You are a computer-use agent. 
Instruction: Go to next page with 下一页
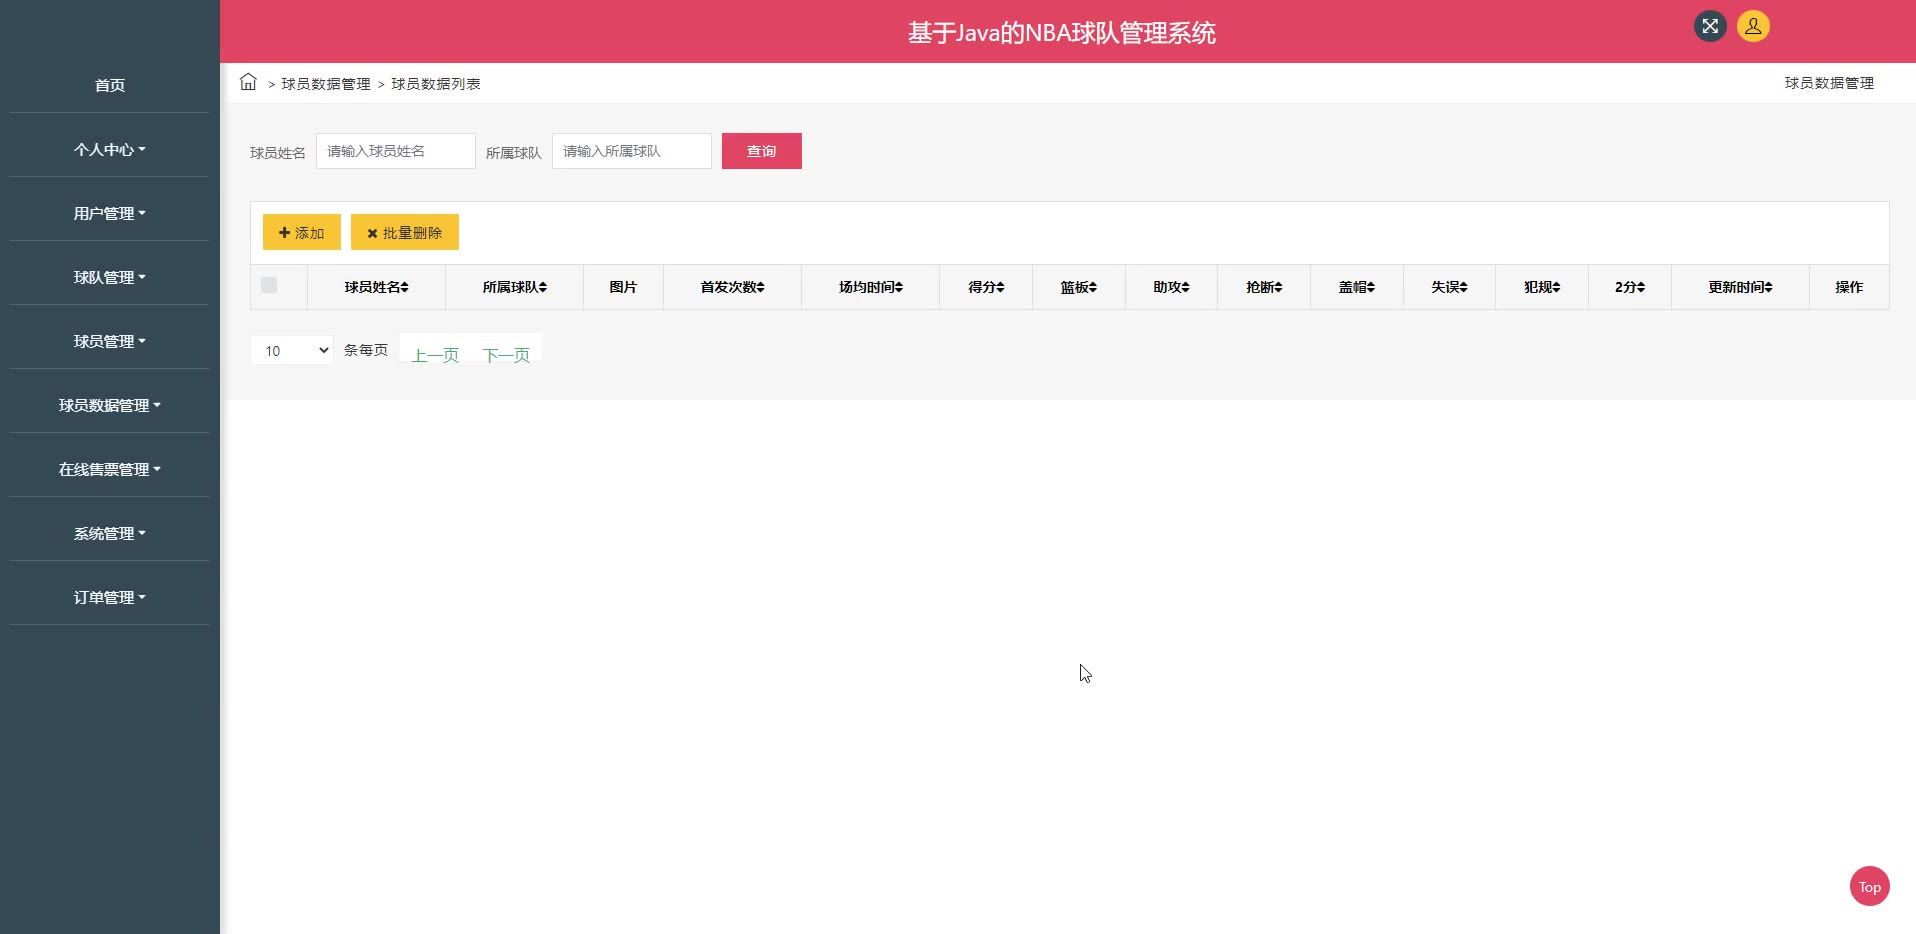(506, 354)
